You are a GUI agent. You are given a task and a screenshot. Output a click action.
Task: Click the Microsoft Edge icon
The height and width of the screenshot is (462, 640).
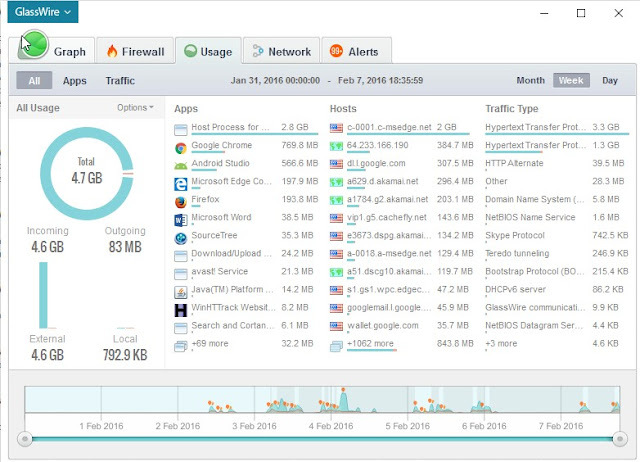click(180, 184)
